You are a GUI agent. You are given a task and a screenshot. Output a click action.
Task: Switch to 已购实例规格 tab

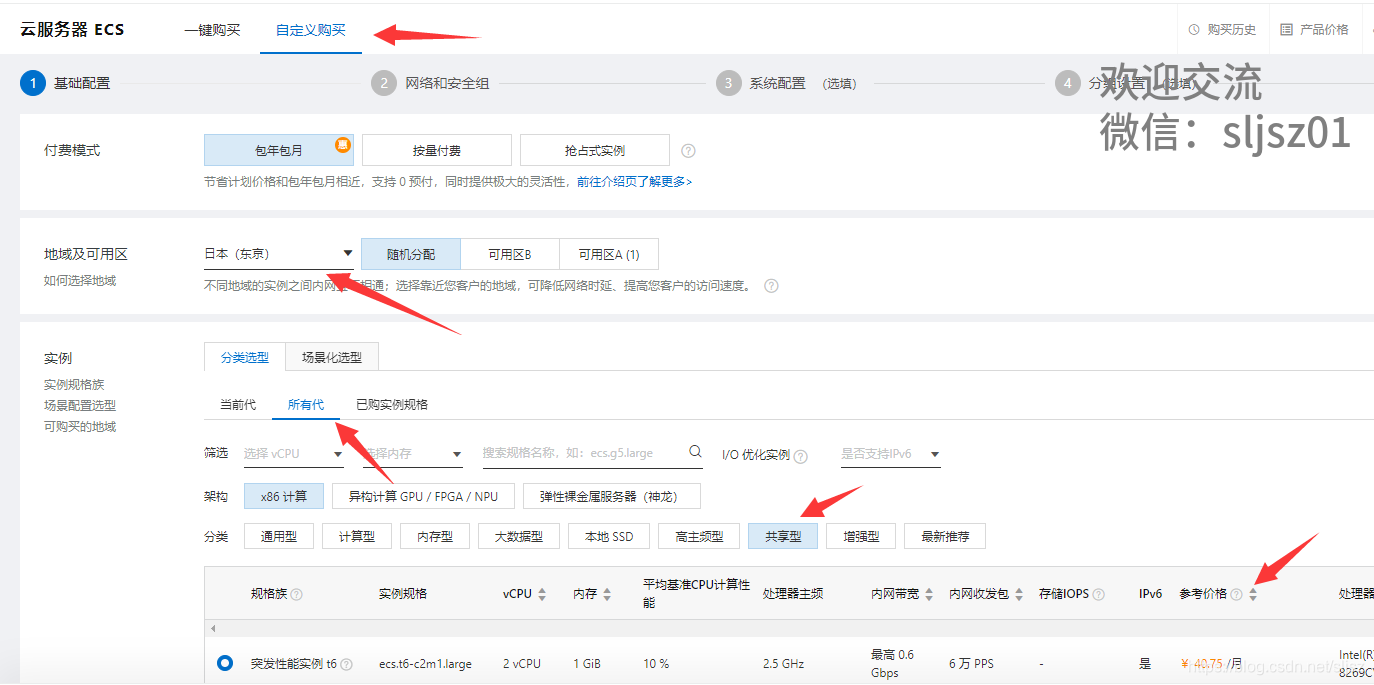[392, 404]
